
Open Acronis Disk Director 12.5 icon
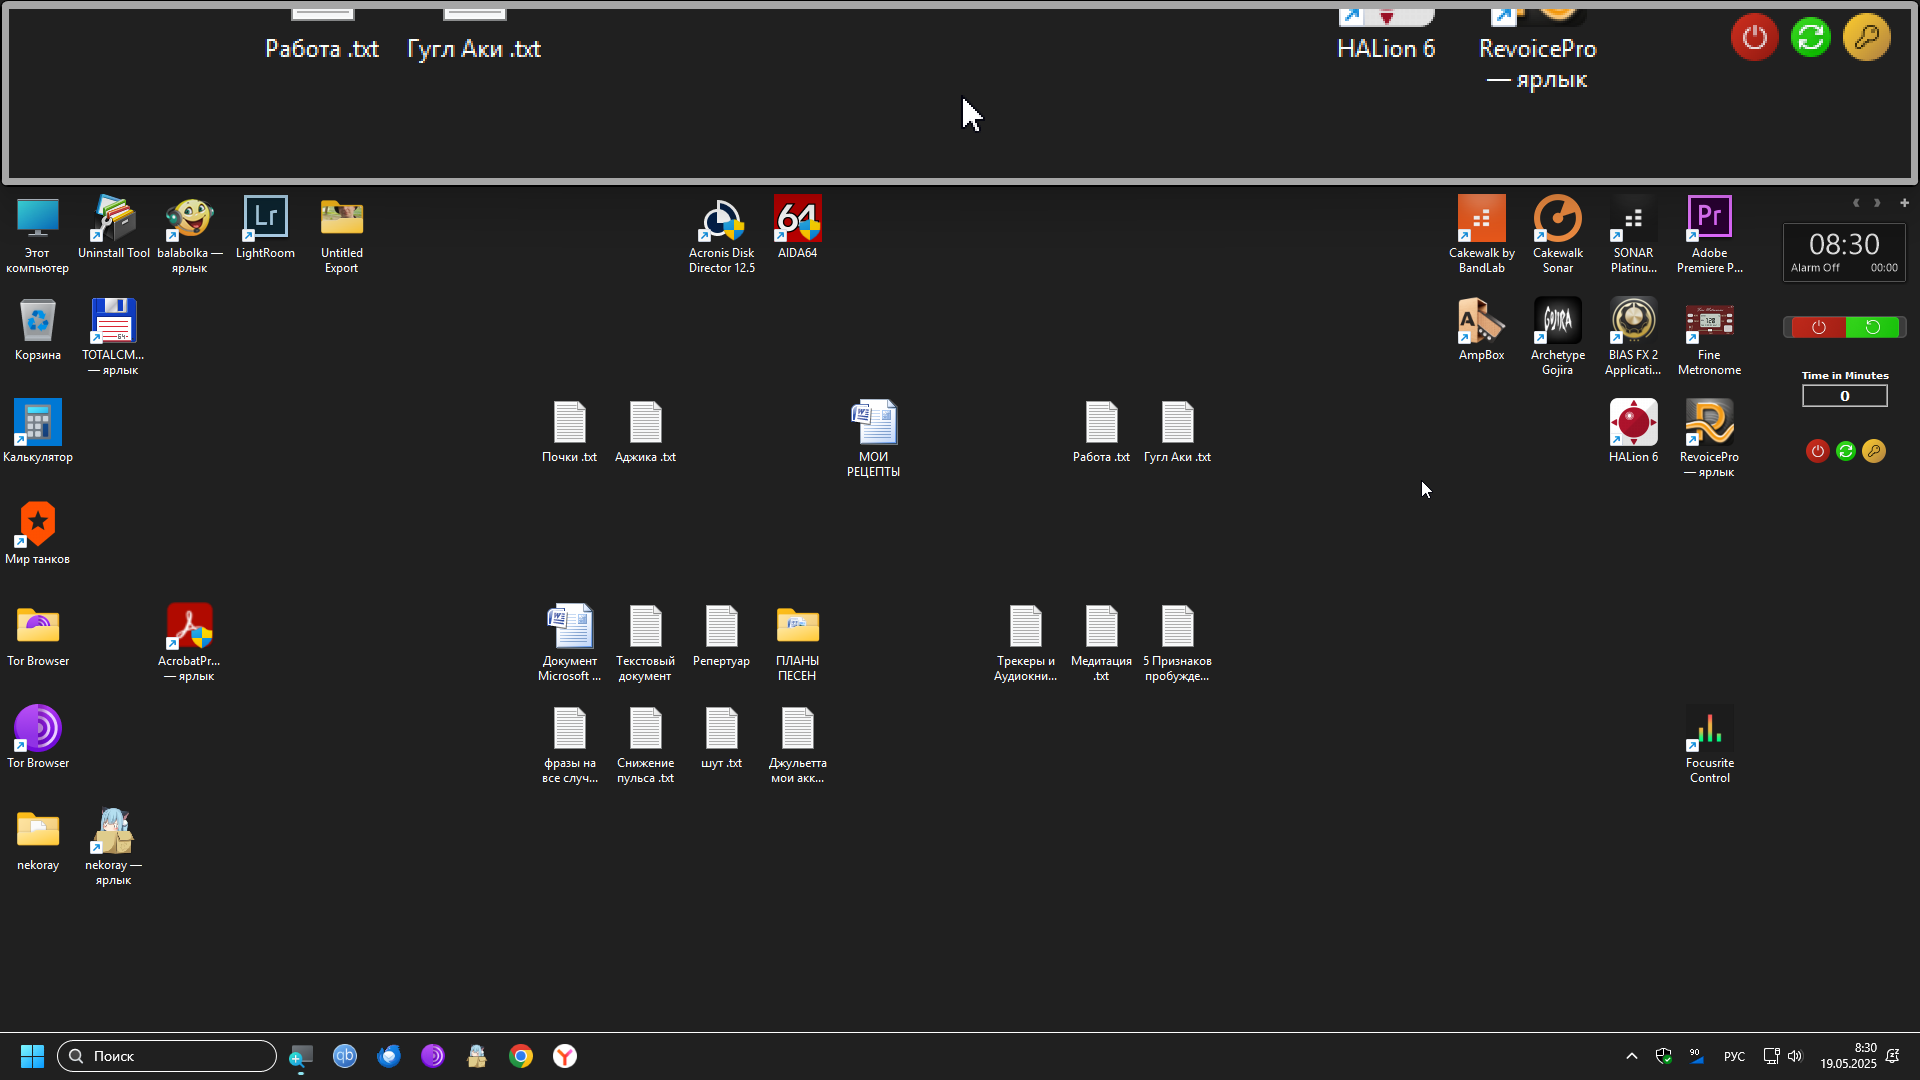[x=721, y=235]
